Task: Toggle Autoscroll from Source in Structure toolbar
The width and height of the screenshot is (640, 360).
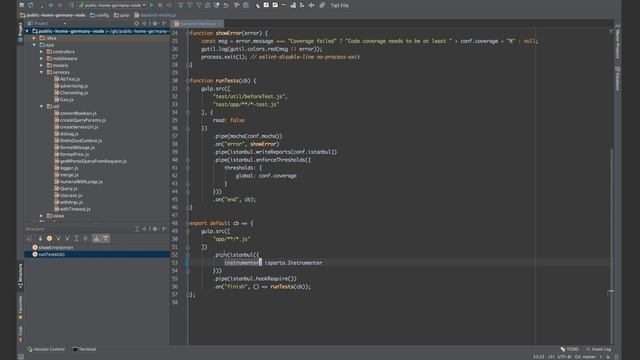Action: (106, 238)
